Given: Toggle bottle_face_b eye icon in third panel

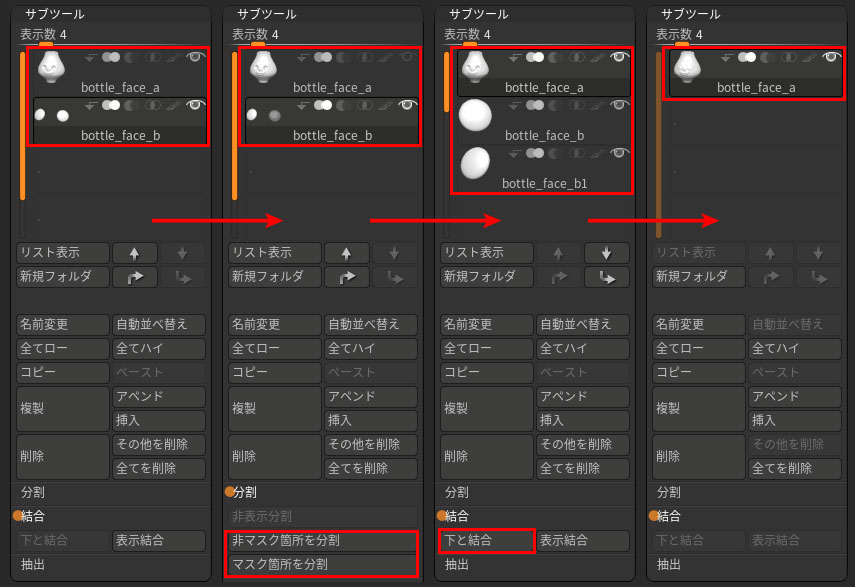Looking at the screenshot, I should (619, 105).
